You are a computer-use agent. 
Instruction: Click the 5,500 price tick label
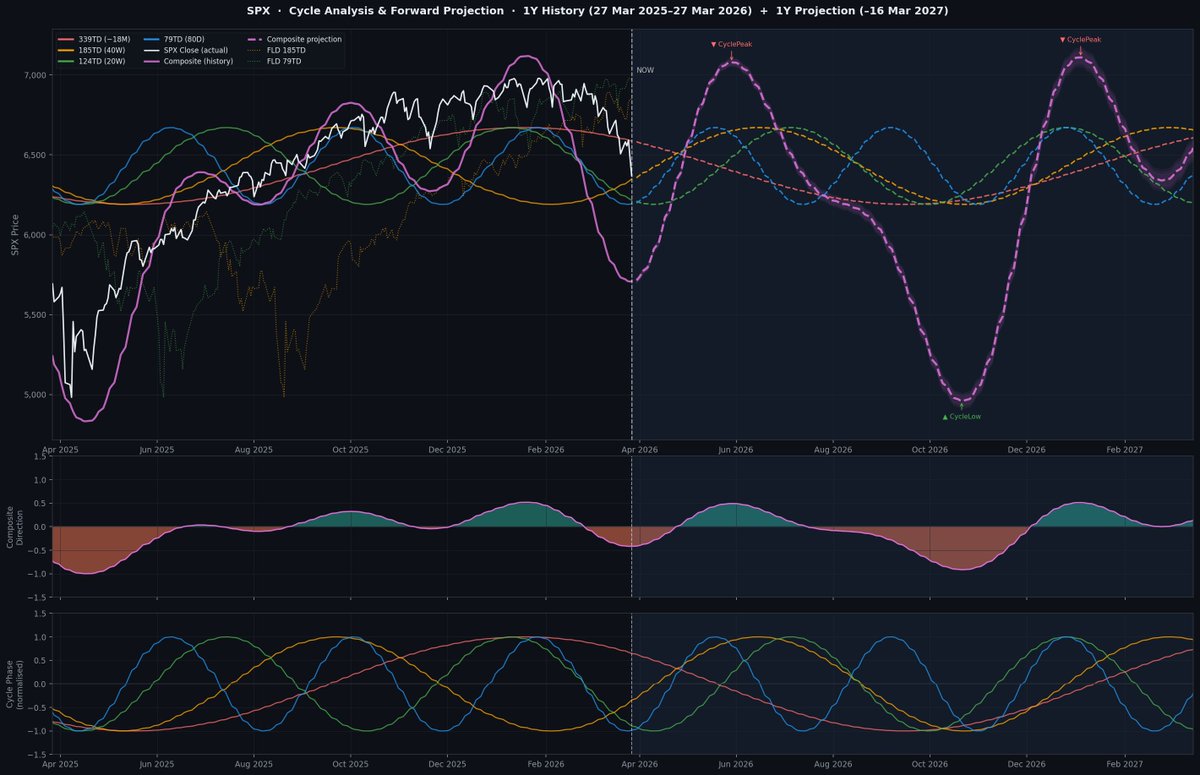coord(35,315)
